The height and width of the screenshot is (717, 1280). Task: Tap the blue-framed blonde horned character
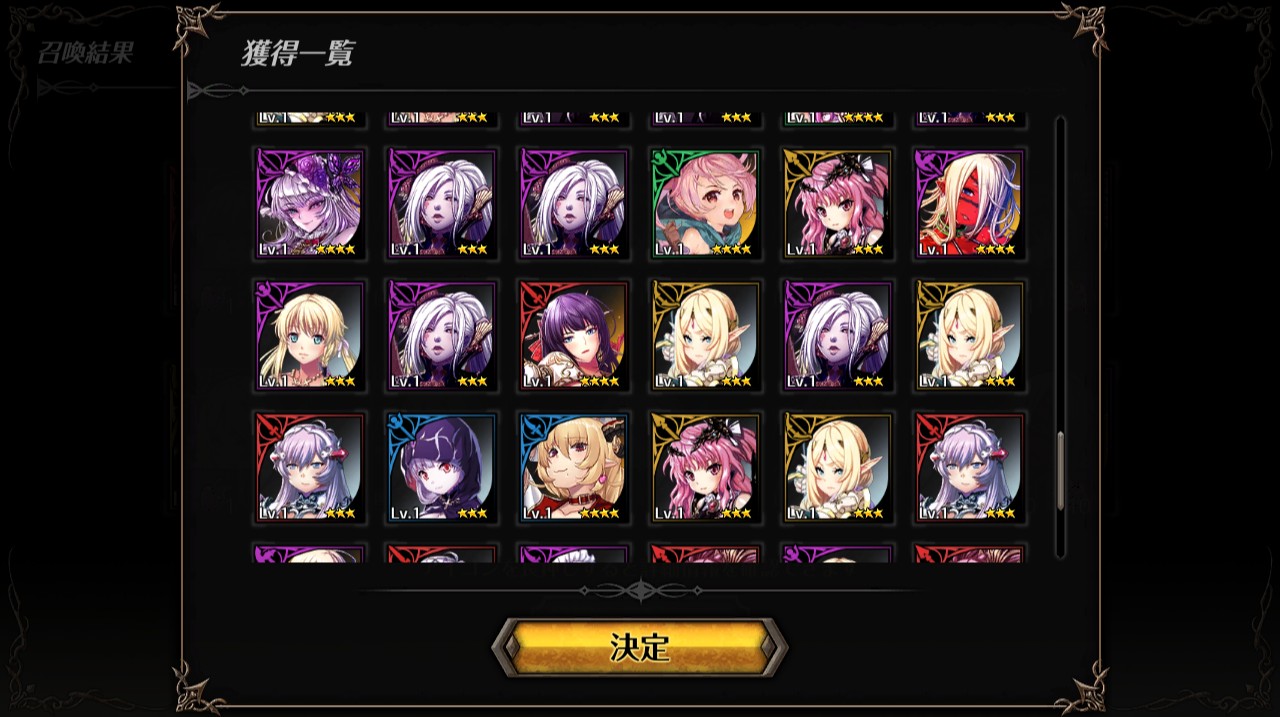tap(574, 467)
